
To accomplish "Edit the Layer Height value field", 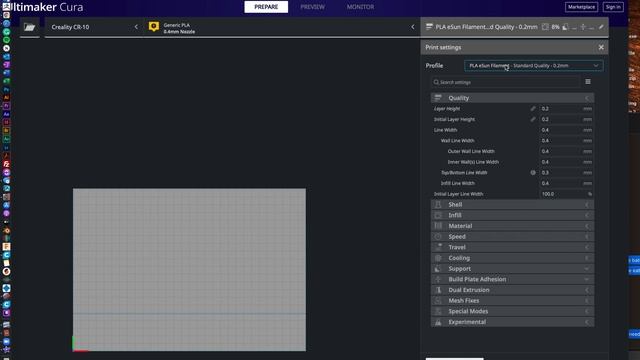I will pos(566,109).
